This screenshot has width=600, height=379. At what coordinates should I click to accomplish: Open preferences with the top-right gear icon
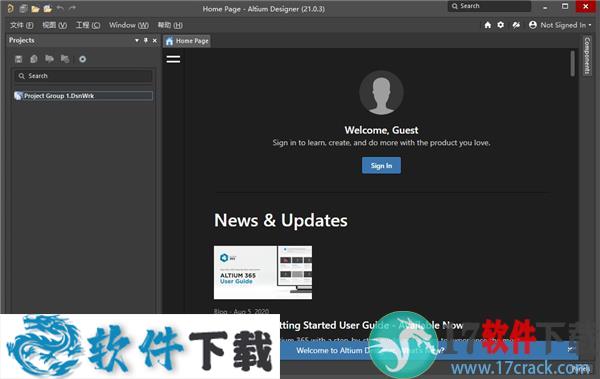click(x=501, y=25)
